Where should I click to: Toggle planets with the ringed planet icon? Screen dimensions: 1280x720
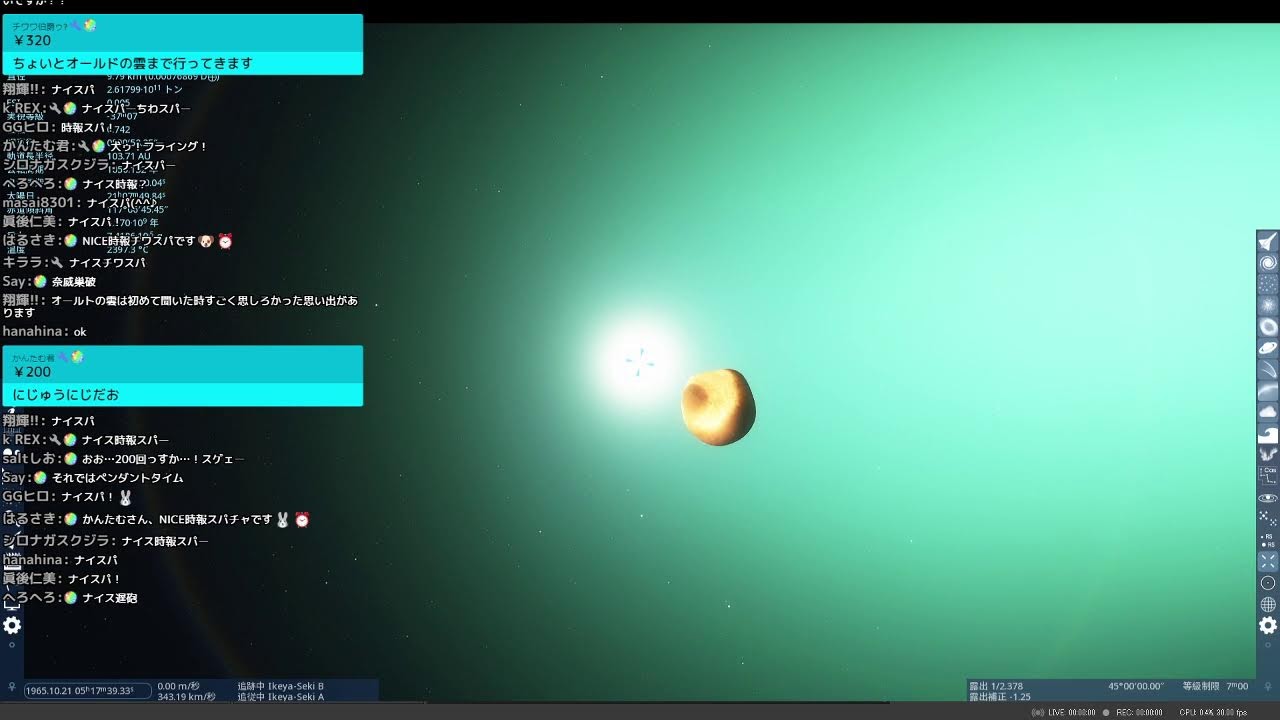[x=1268, y=348]
